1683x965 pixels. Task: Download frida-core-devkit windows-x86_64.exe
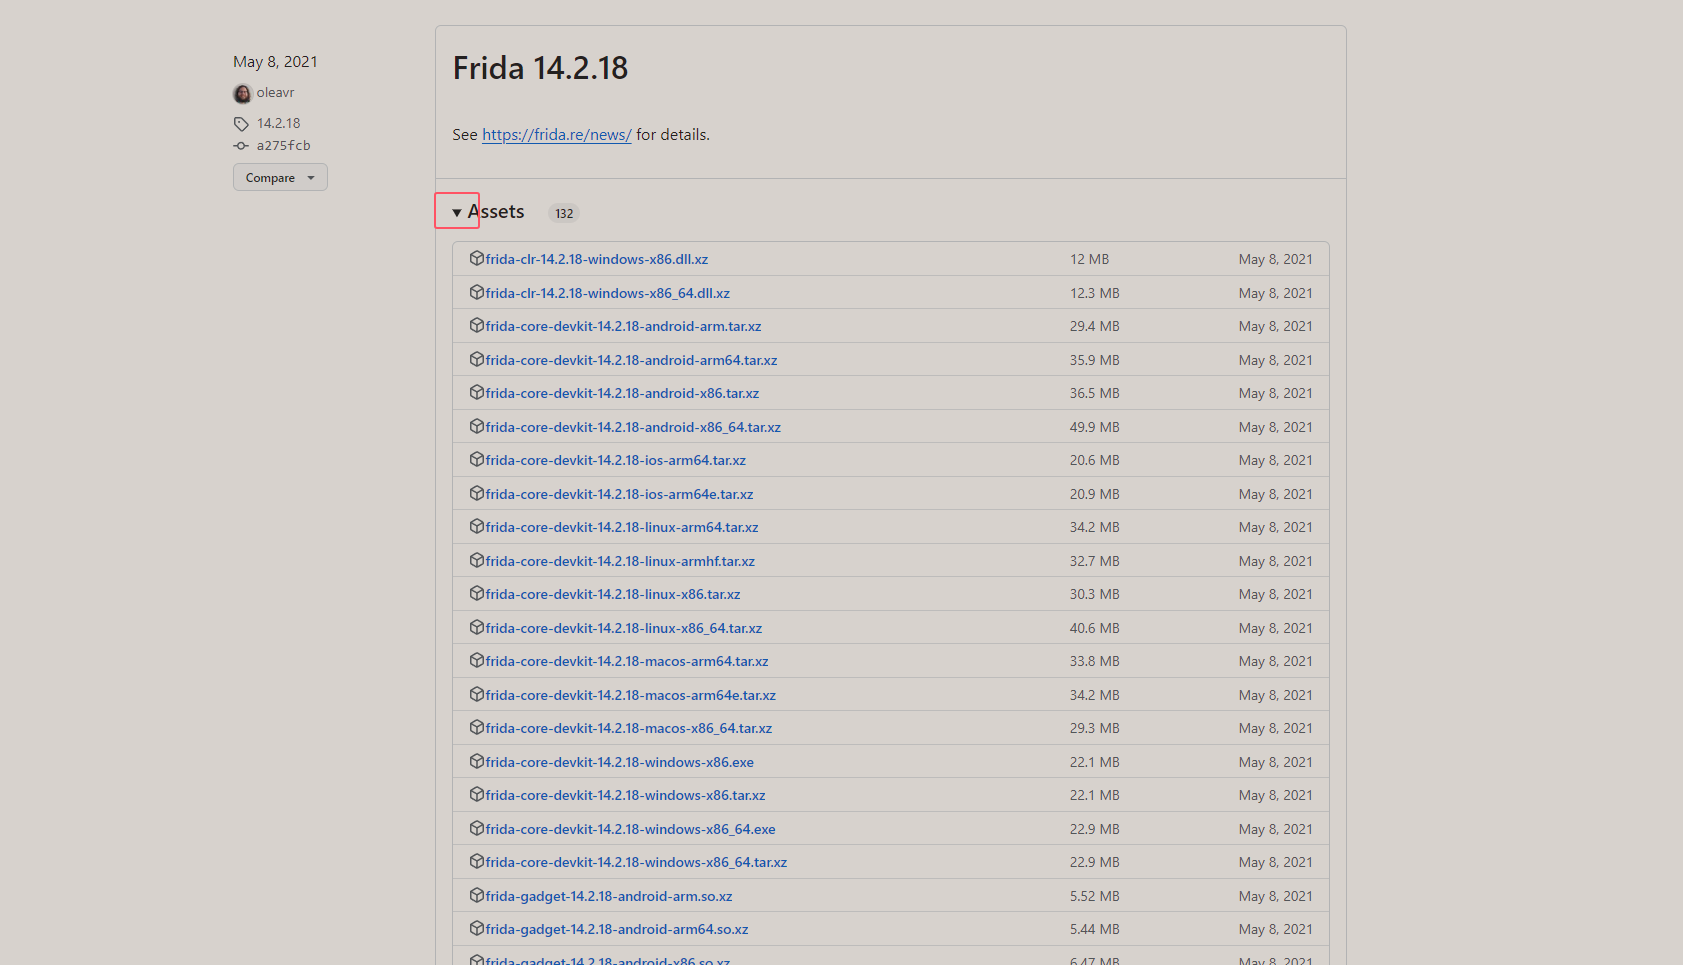(x=630, y=829)
